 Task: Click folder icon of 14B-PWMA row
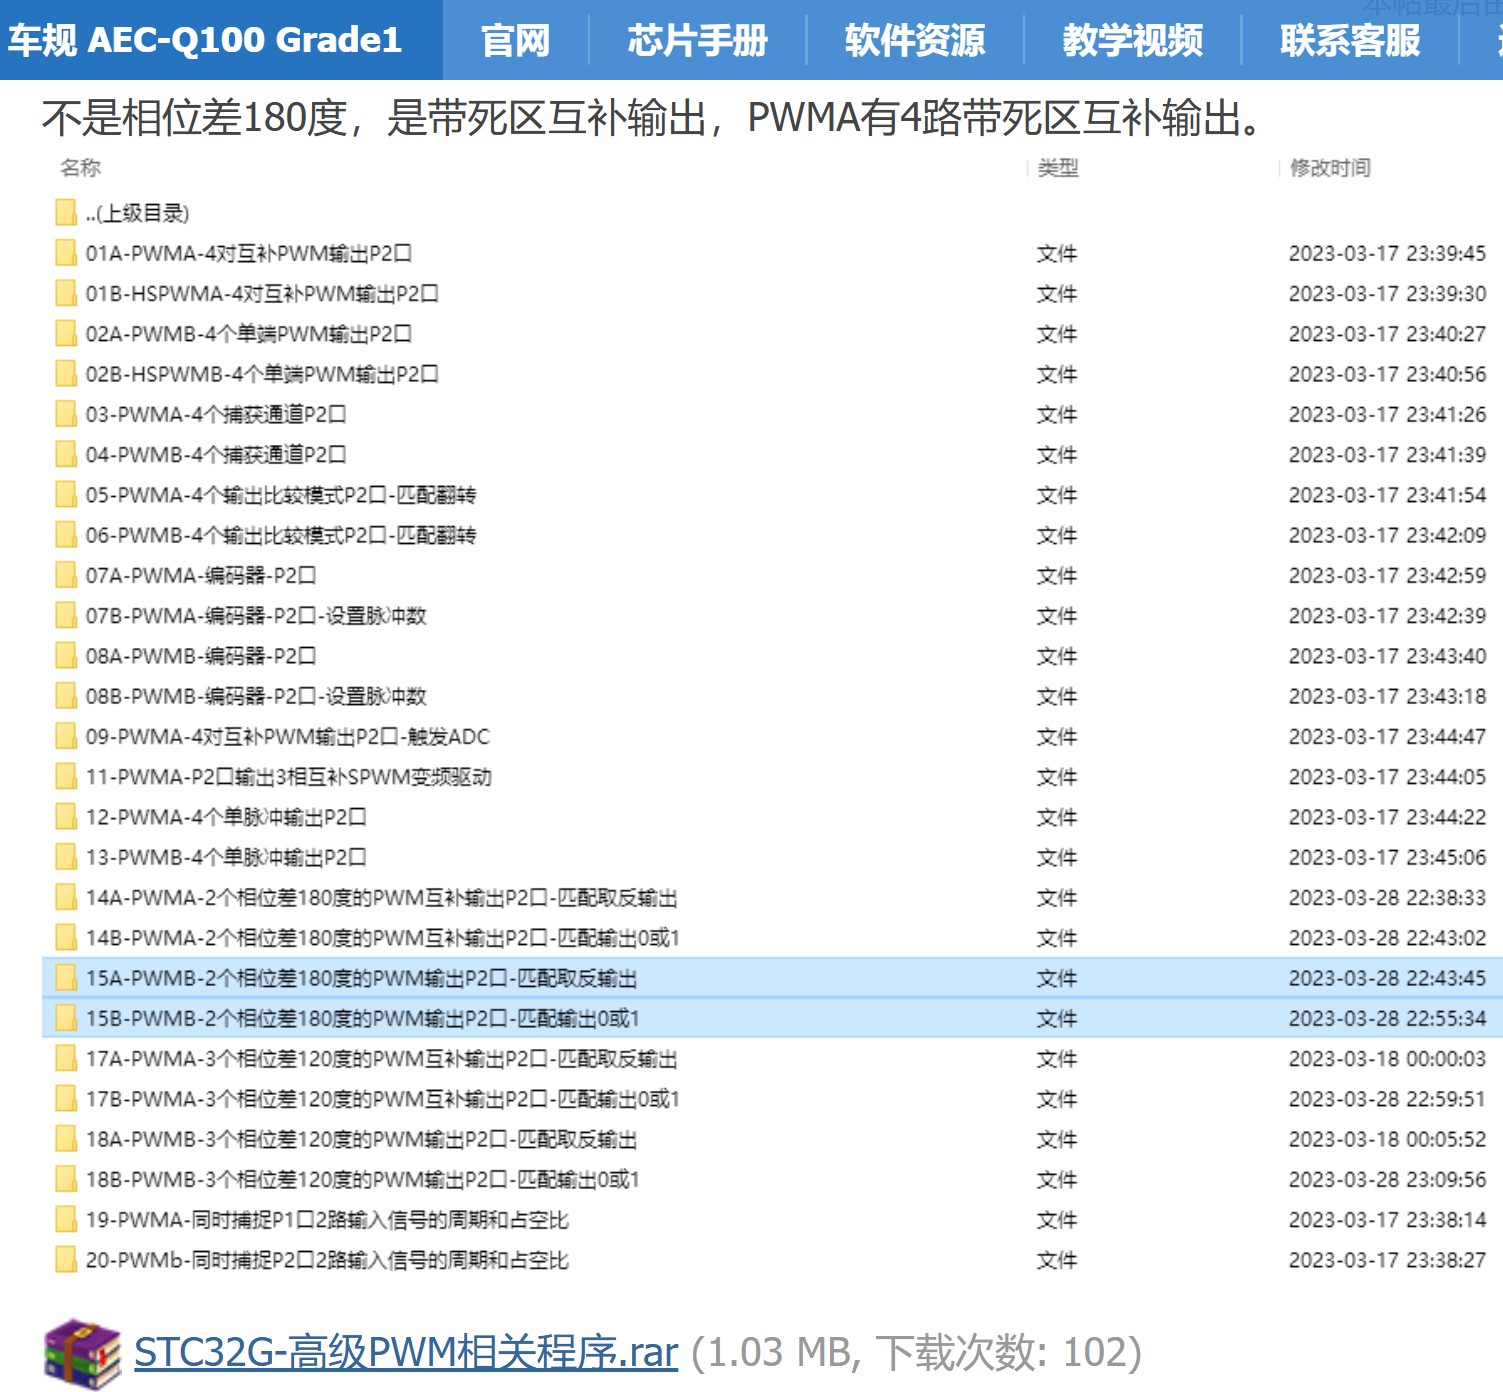tap(66, 937)
